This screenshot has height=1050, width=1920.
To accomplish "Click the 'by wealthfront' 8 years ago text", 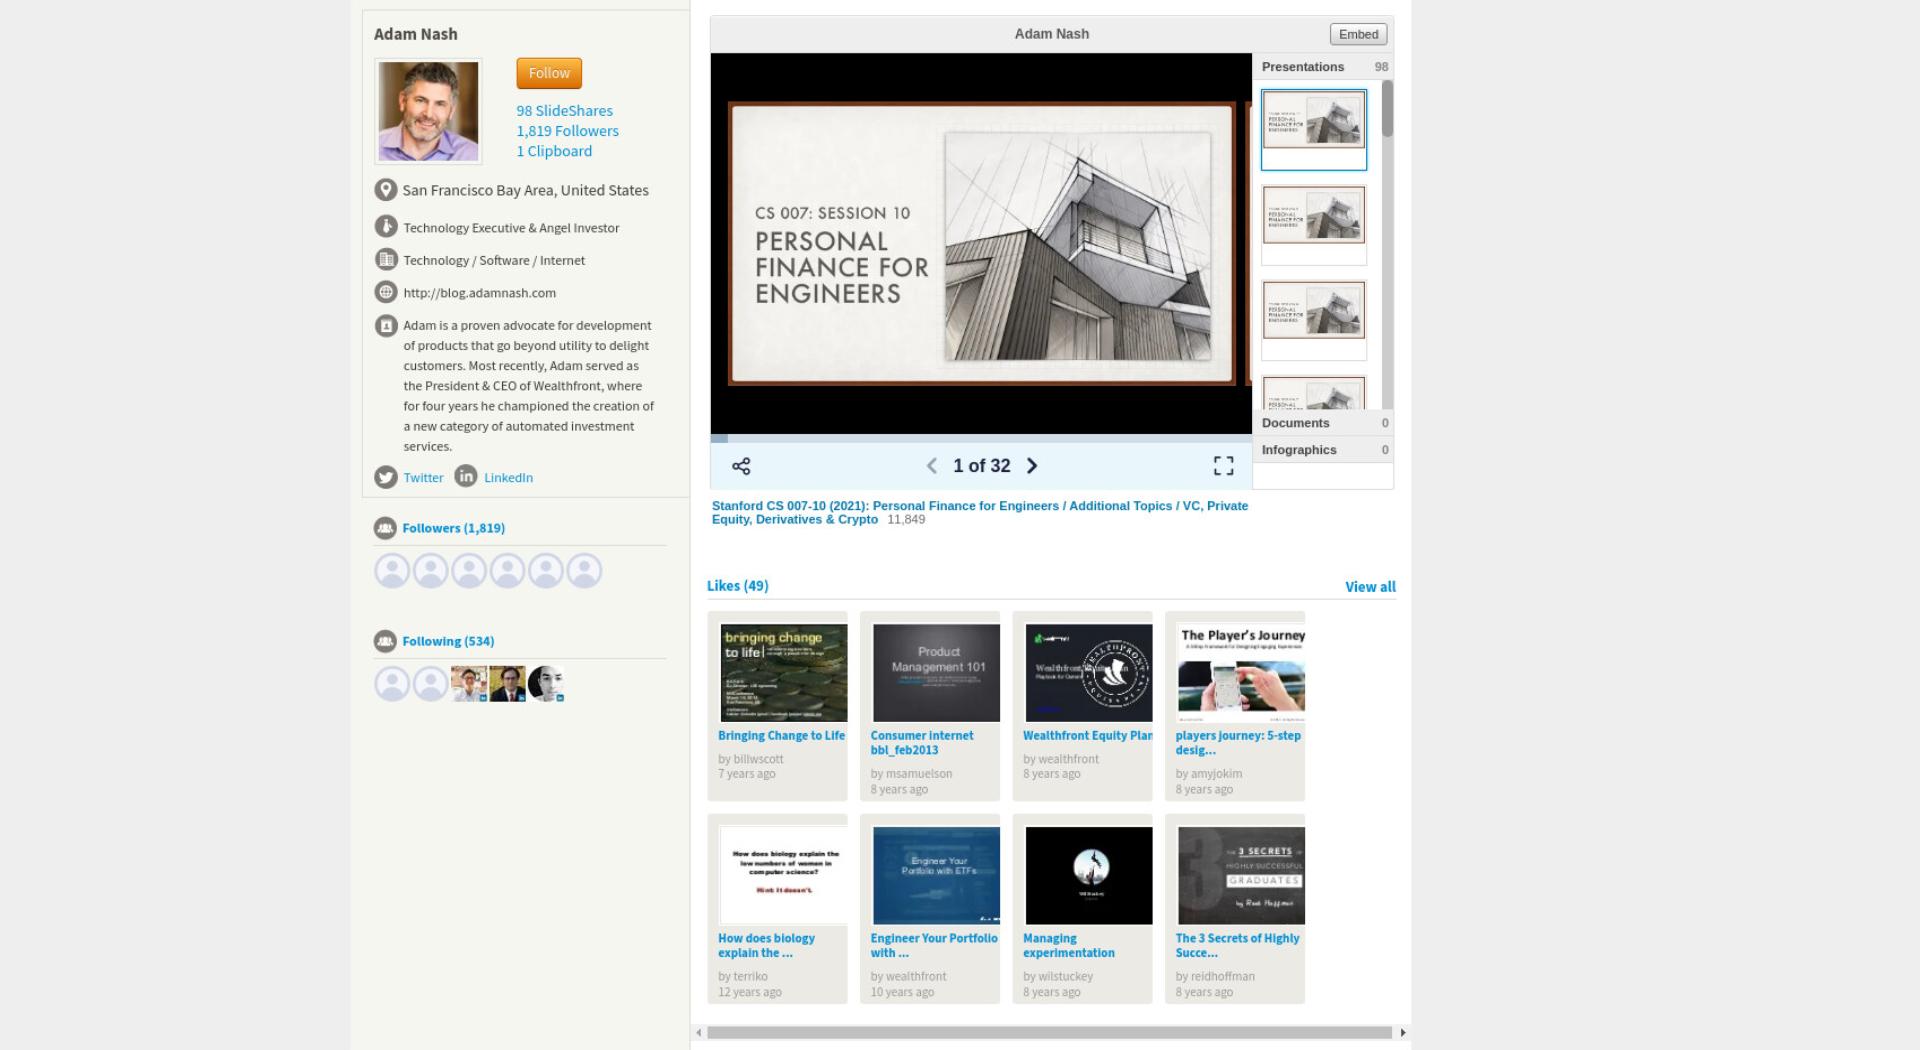I will coord(1061,767).
